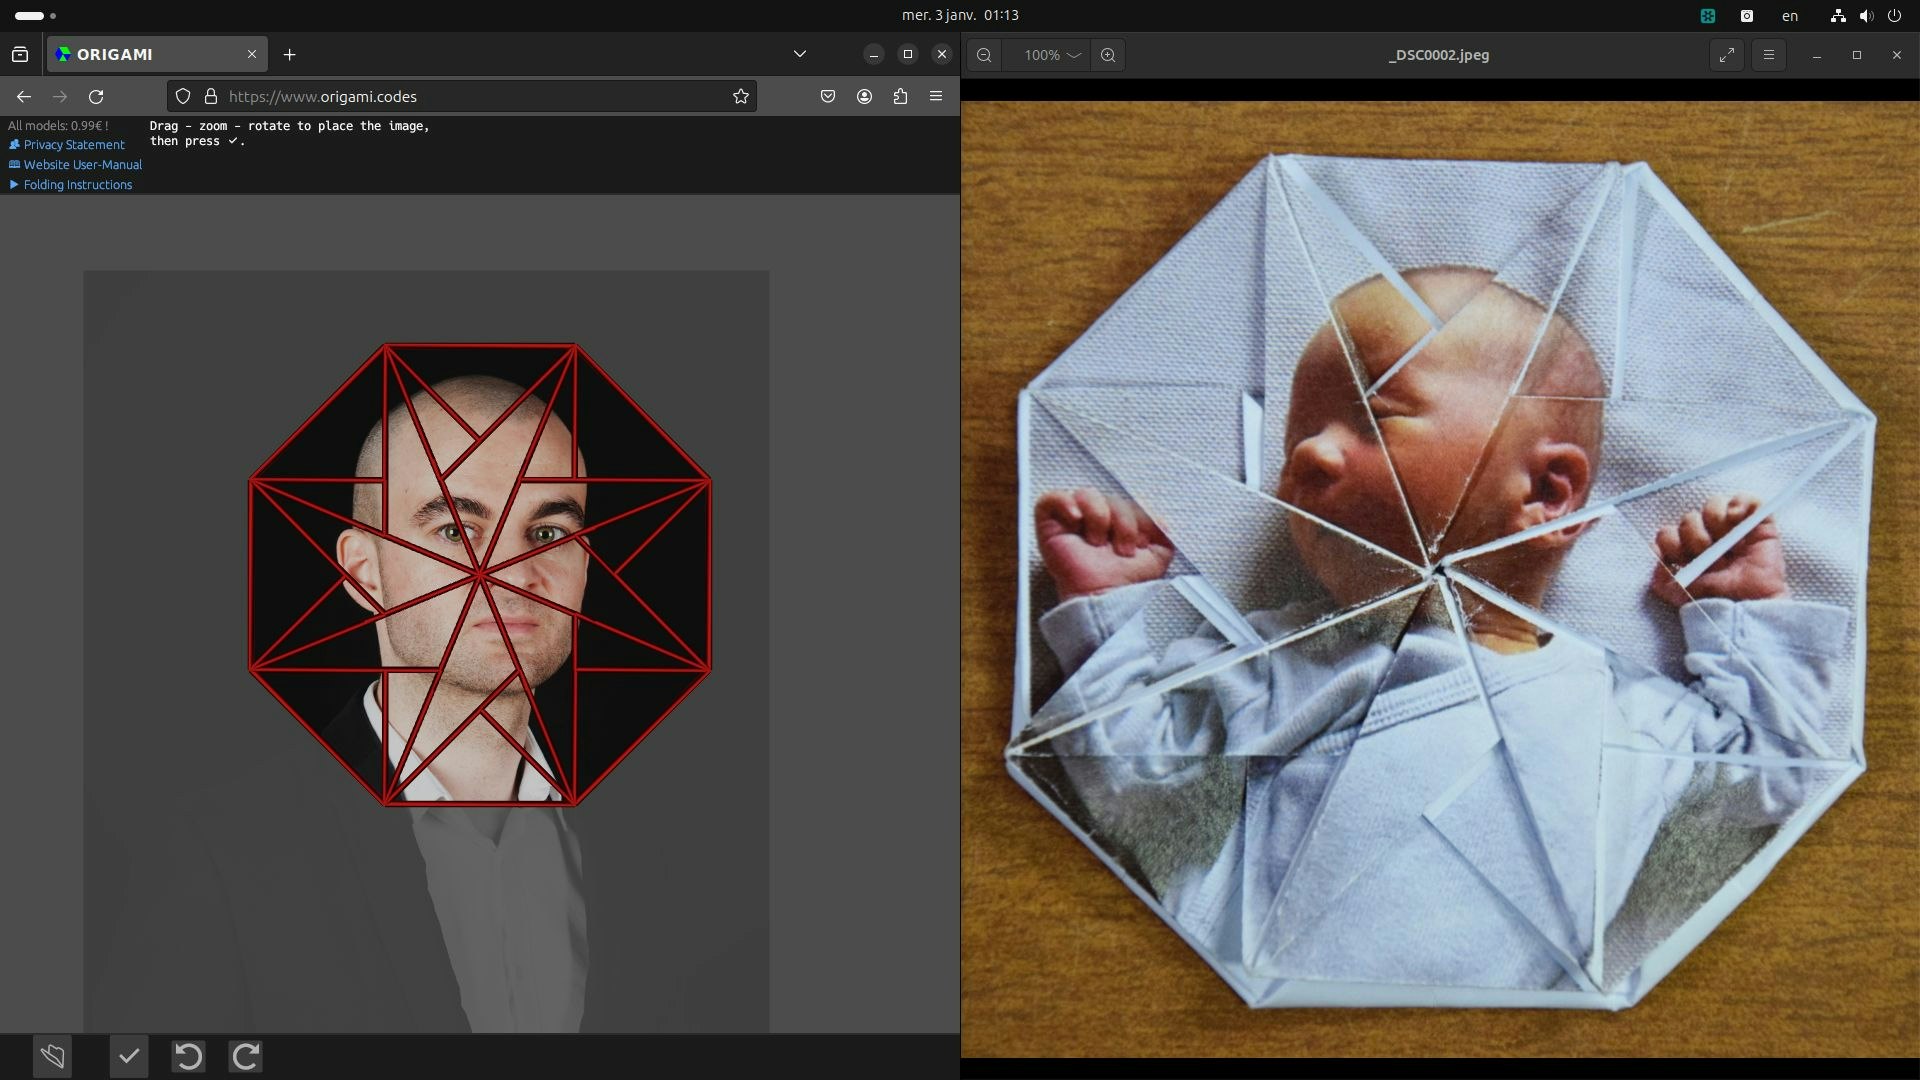Open the image viewer hamburger menu
1920x1080 pixels.
tap(1769, 55)
